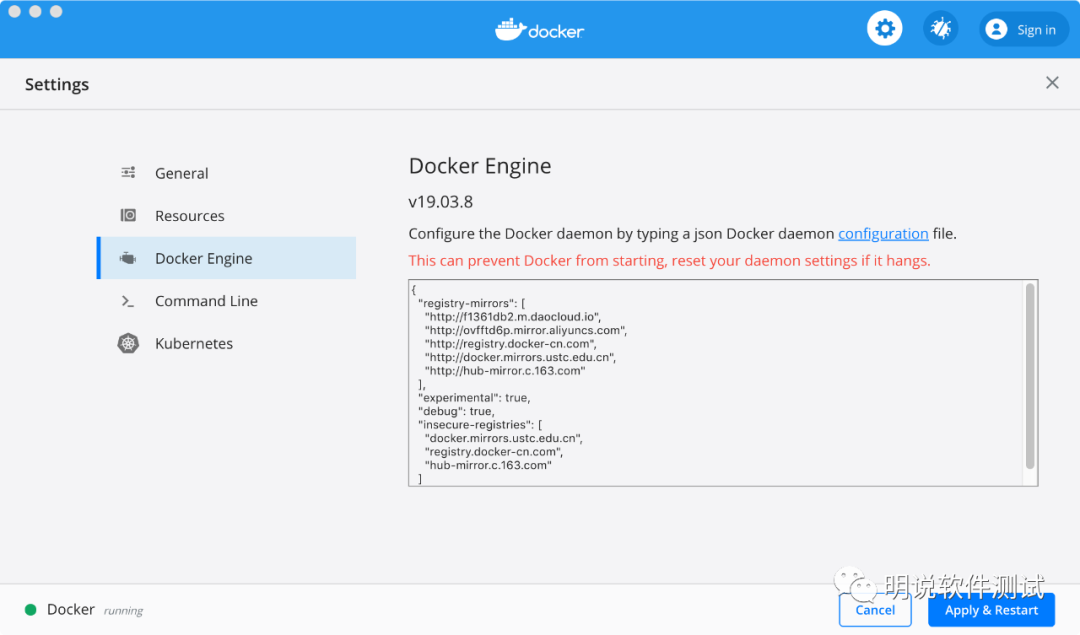Viewport: 1080px width, 635px height.
Task: Click the troubleshoot bug icon
Action: 940,29
